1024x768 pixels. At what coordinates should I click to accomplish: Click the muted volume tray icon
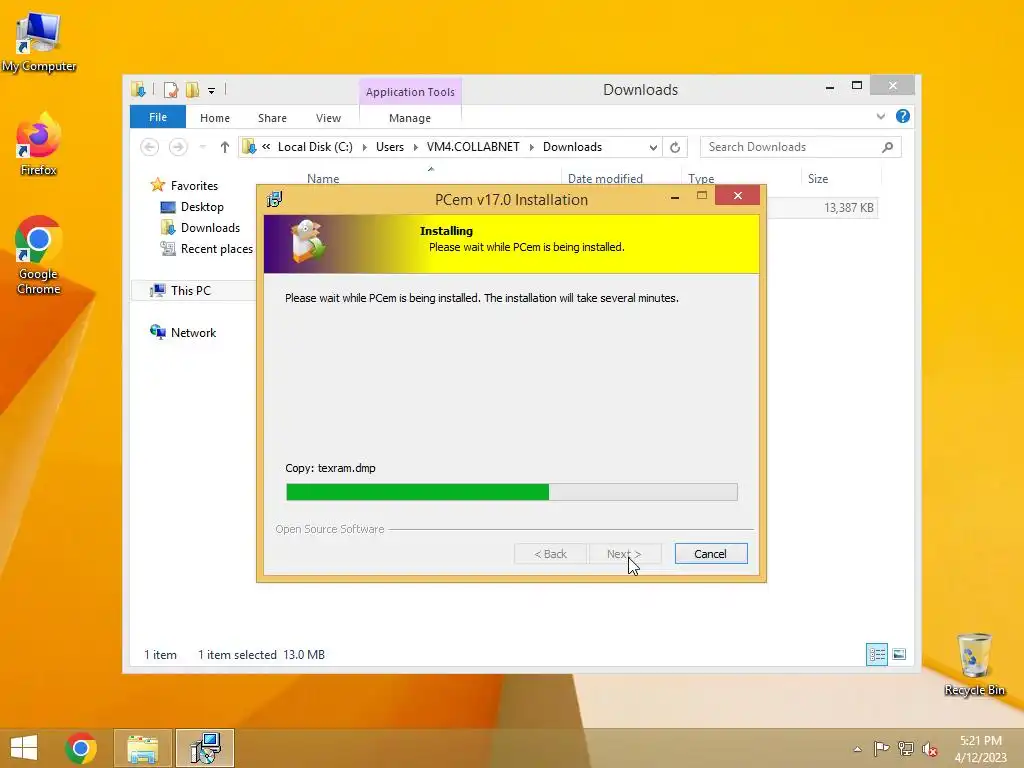(930, 748)
